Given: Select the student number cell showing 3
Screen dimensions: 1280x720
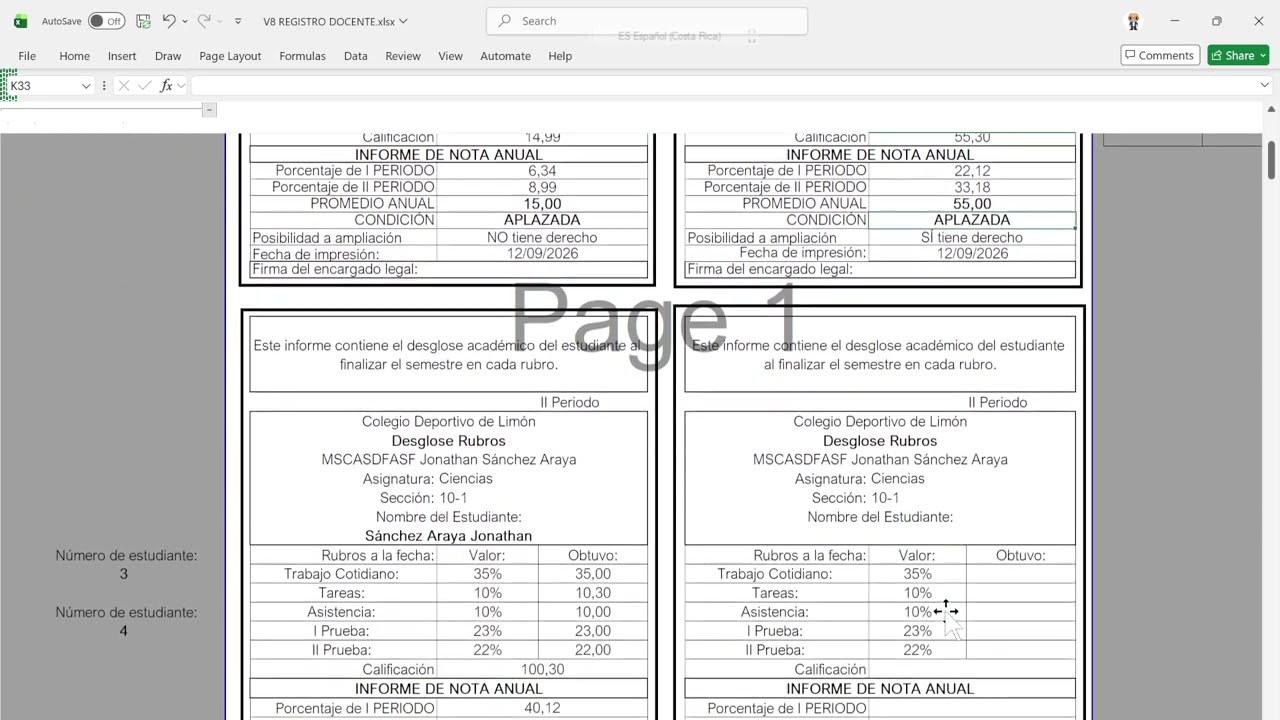Looking at the screenshot, I should click(123, 574).
